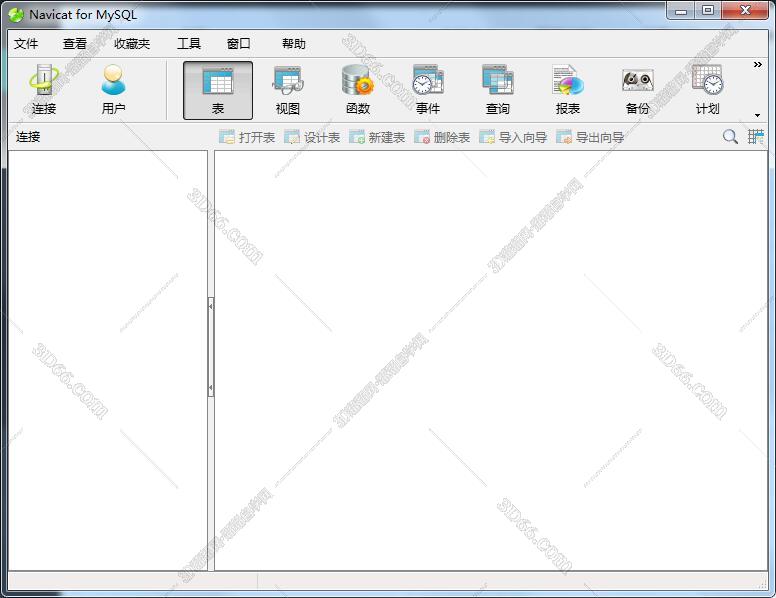Image resolution: width=776 pixels, height=598 pixels.
Task: Click the New Table (新建表) button
Action: [x=377, y=137]
